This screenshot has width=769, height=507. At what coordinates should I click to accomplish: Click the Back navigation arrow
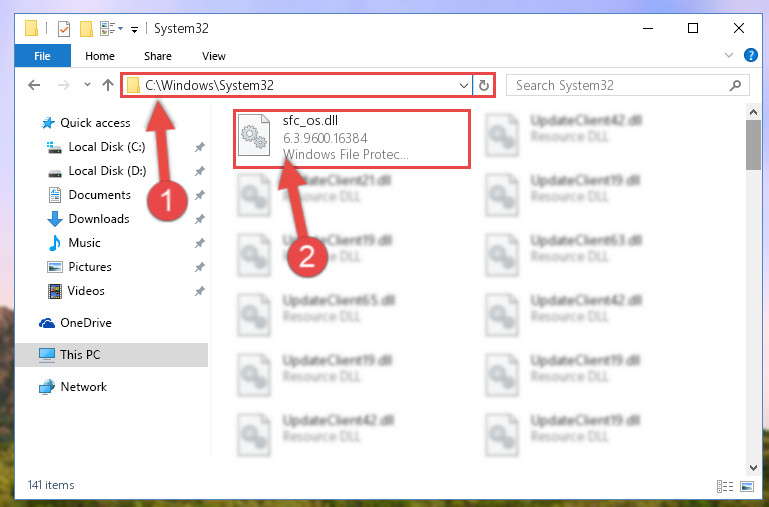34,85
